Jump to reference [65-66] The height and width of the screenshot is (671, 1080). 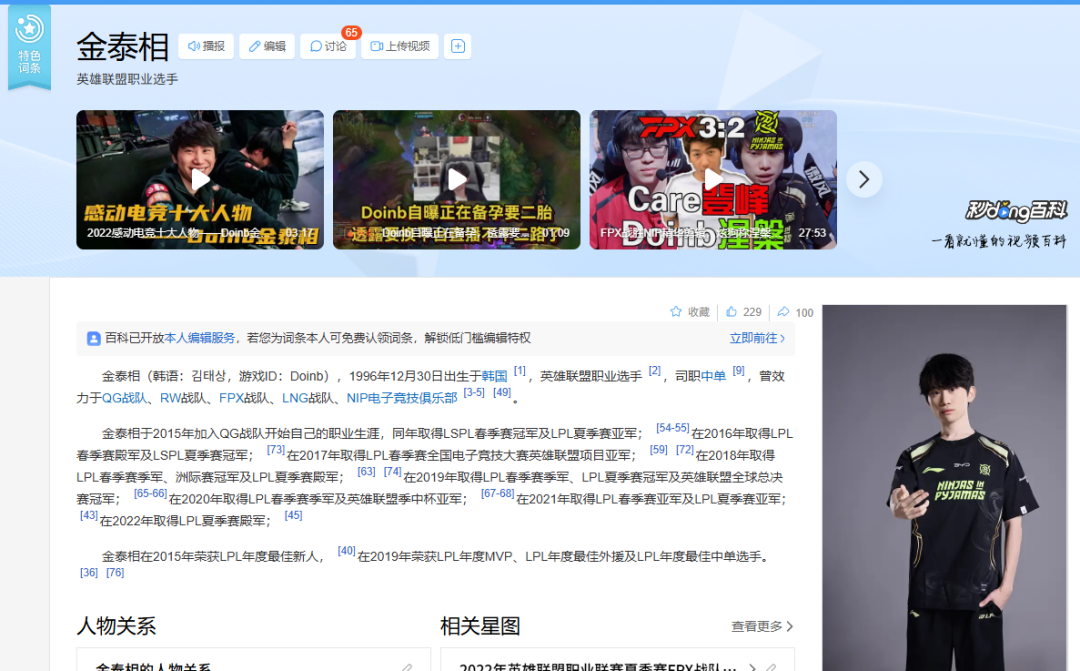(150, 493)
